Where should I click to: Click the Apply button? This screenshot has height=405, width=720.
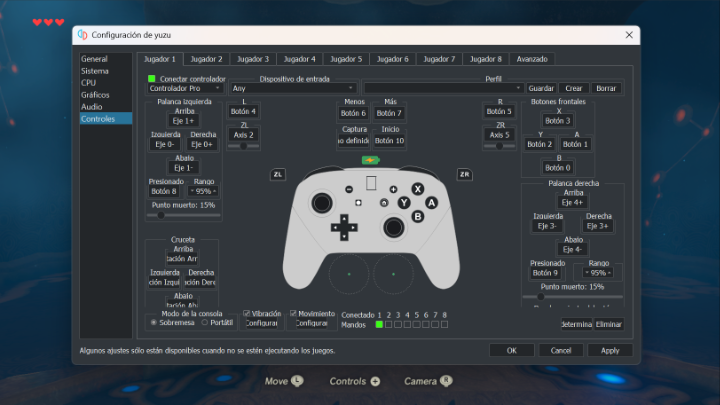(610, 350)
